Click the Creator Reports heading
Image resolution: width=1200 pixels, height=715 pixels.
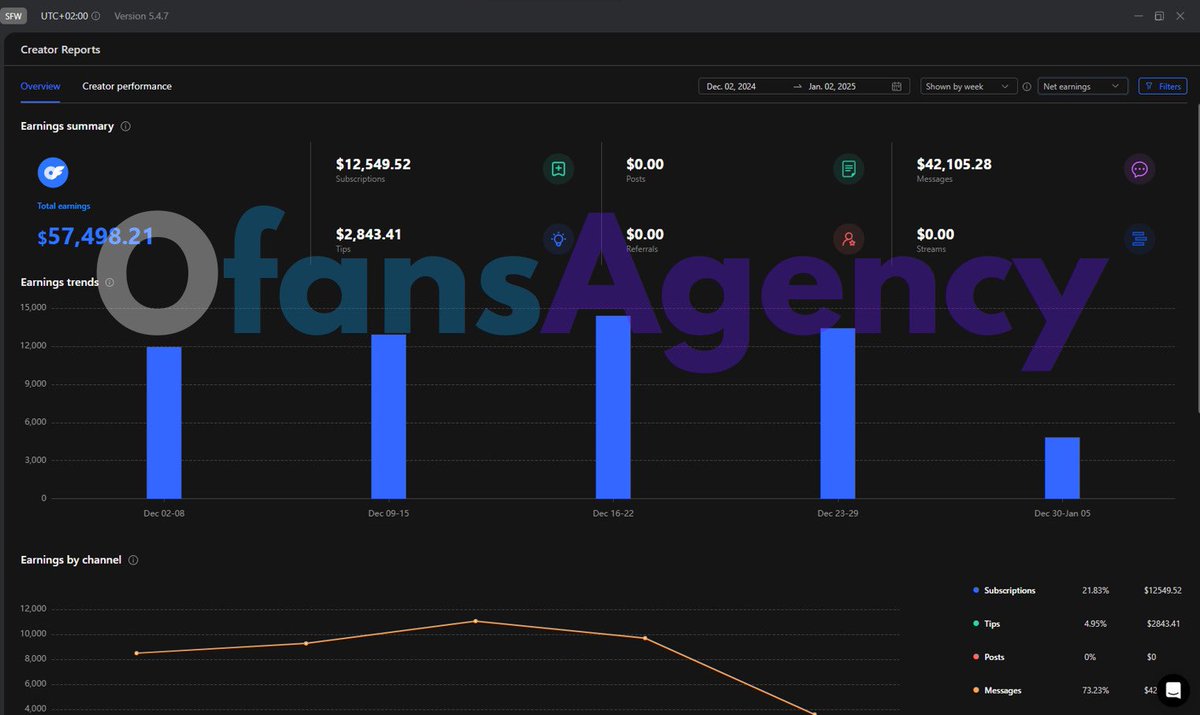pyautogui.click(x=60, y=50)
